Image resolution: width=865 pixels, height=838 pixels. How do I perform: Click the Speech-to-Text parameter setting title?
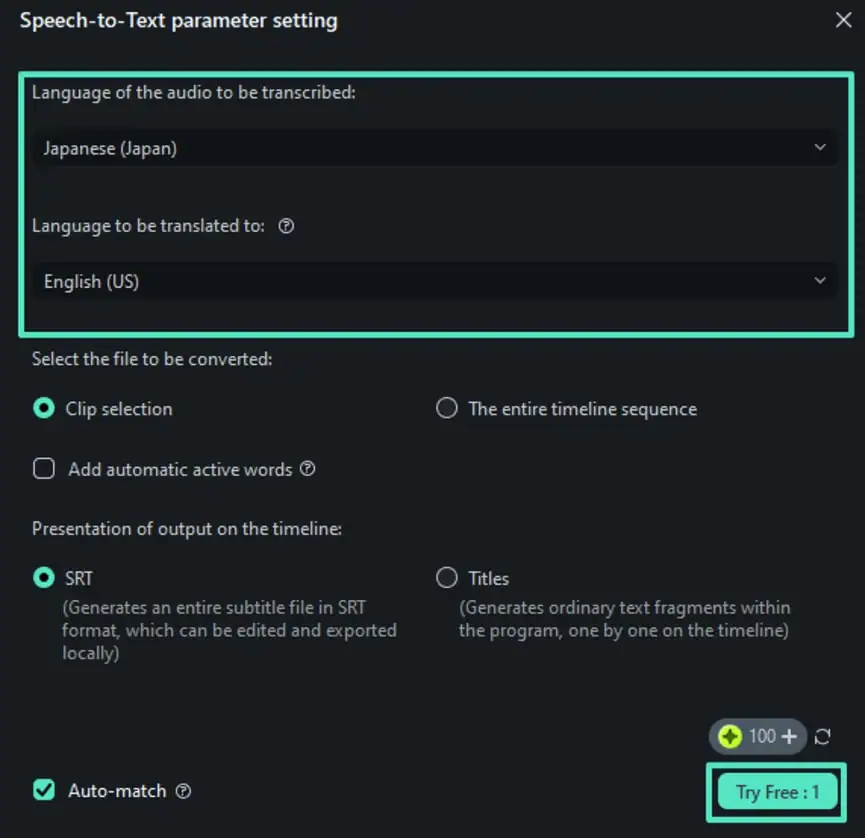pyautogui.click(x=179, y=20)
